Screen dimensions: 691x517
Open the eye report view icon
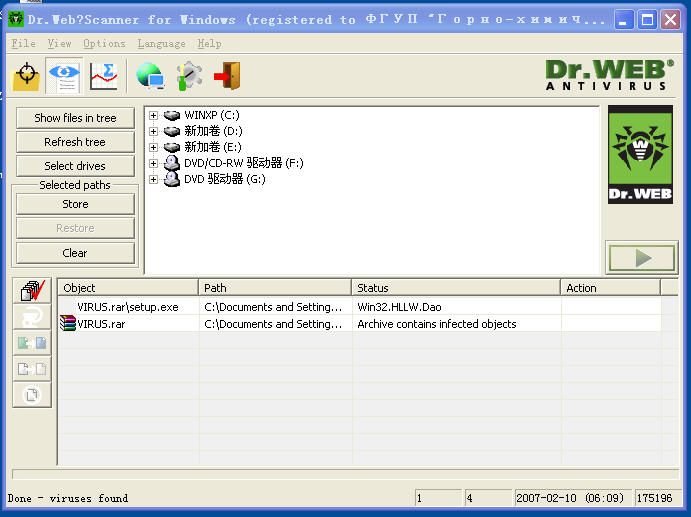point(64,76)
